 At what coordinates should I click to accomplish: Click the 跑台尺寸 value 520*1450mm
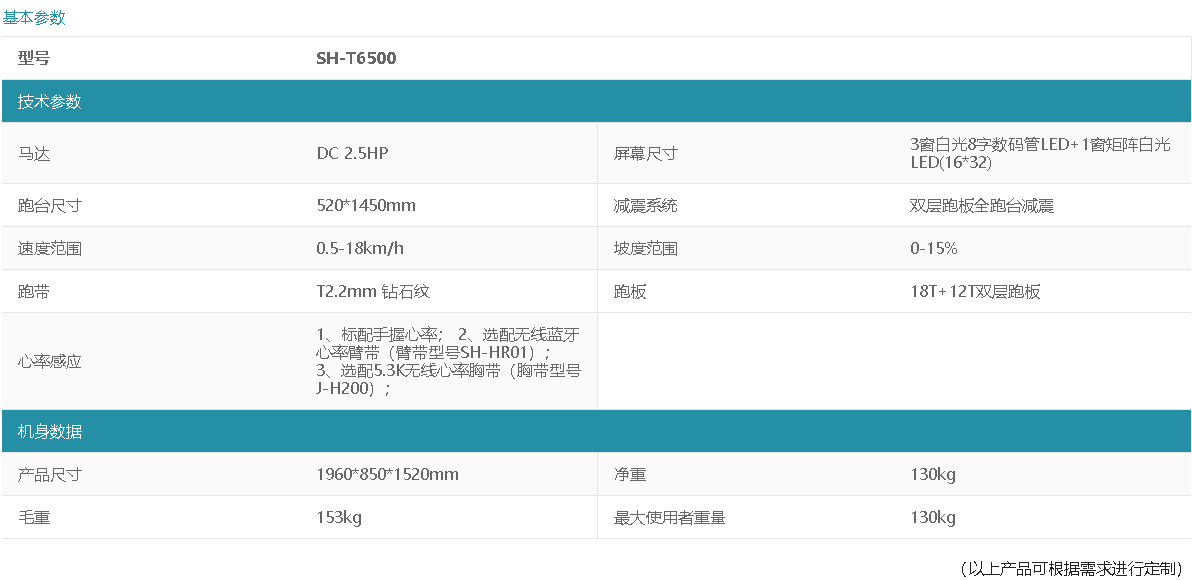click(366, 205)
